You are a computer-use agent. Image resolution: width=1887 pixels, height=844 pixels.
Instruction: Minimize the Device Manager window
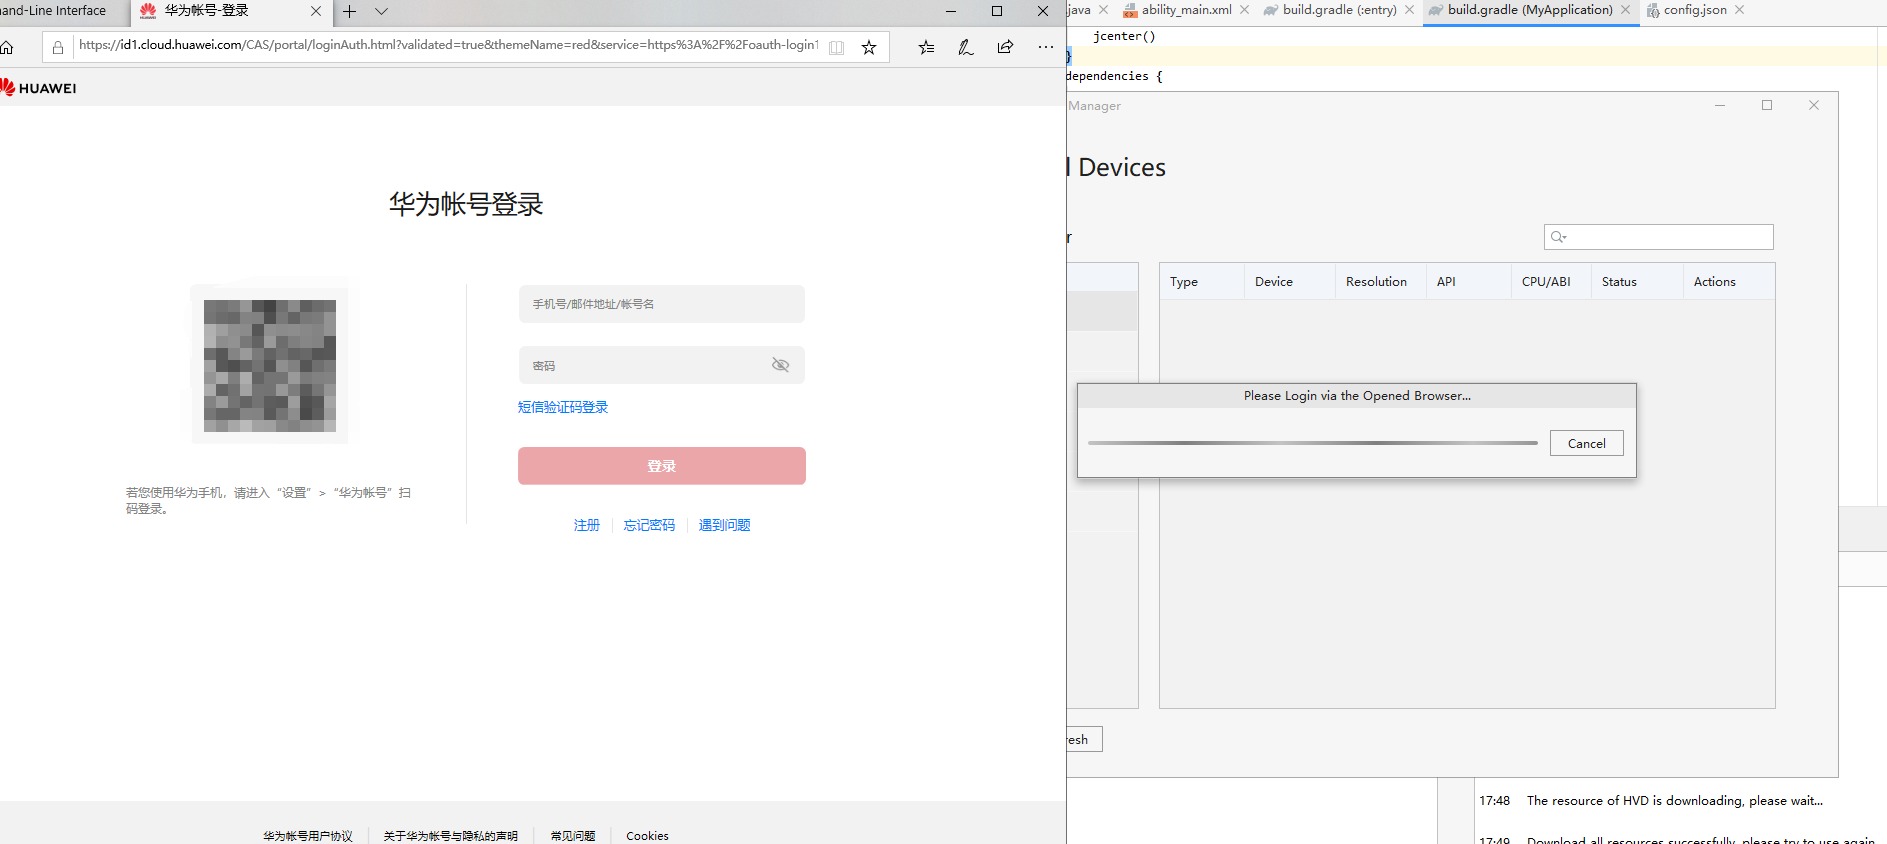1720,105
